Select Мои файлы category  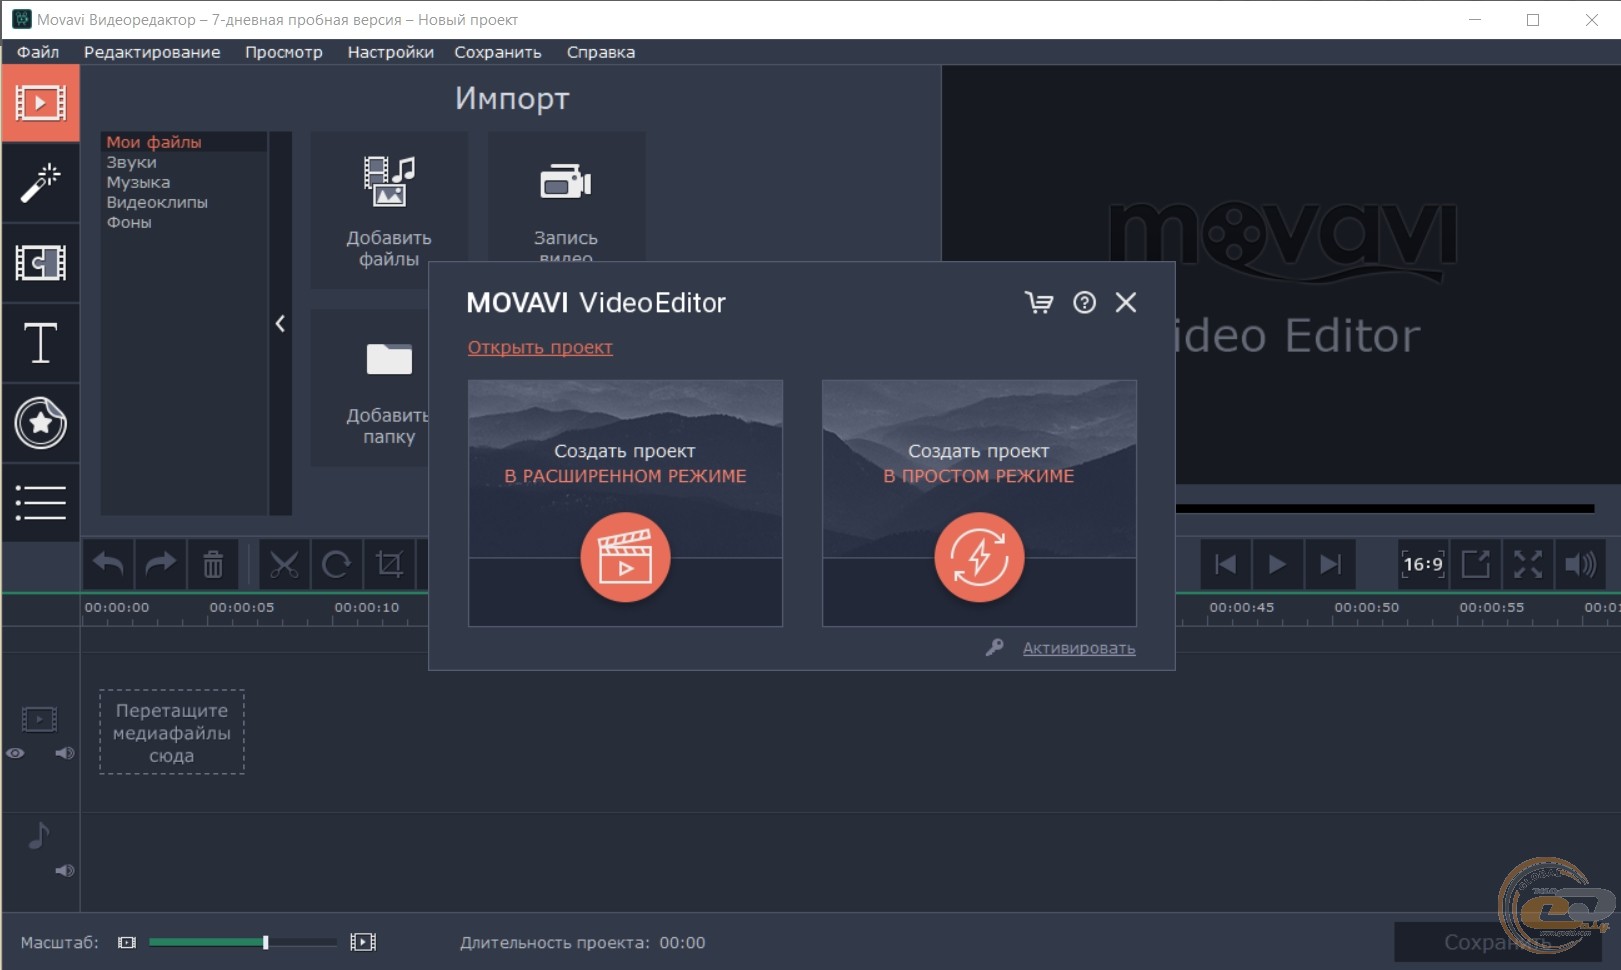tap(184, 142)
